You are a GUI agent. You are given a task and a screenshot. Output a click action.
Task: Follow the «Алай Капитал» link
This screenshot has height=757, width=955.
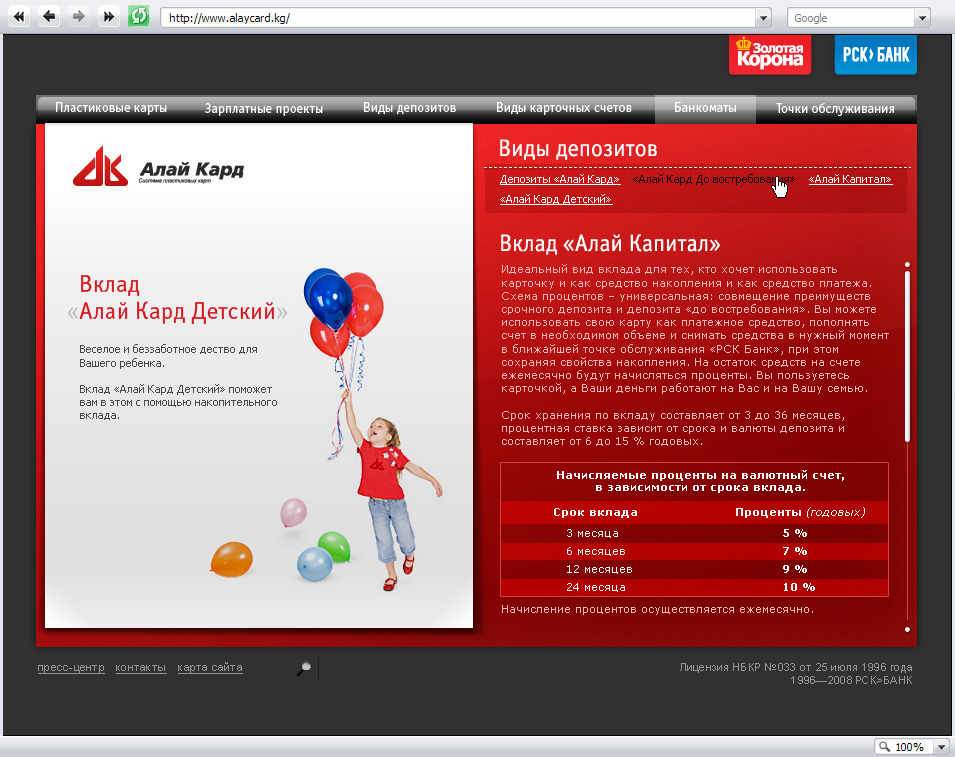(850, 179)
